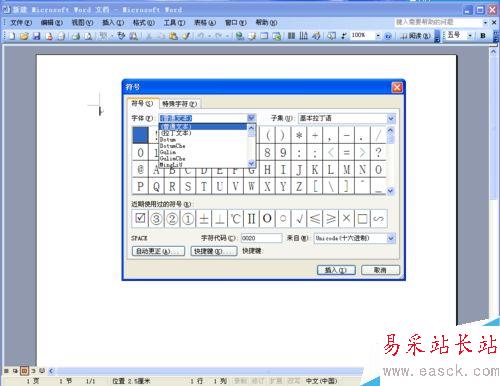Open the 表格 Table menu

coord(205,23)
